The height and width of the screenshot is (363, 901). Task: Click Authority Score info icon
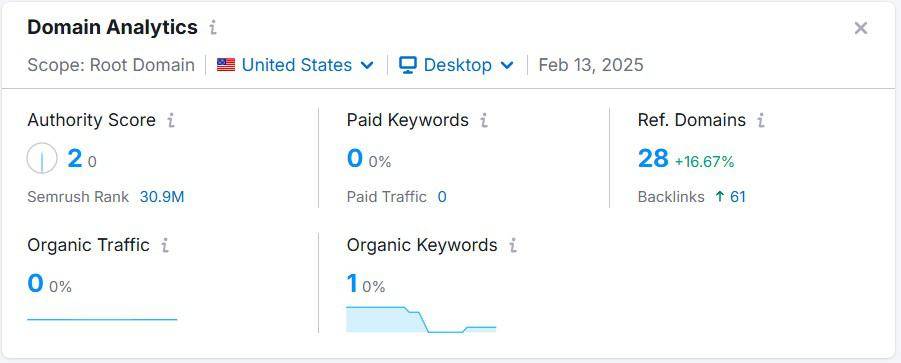pos(171,121)
